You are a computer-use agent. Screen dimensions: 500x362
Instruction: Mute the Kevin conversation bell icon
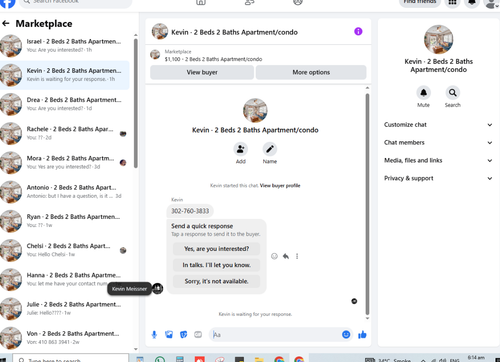pos(423,93)
